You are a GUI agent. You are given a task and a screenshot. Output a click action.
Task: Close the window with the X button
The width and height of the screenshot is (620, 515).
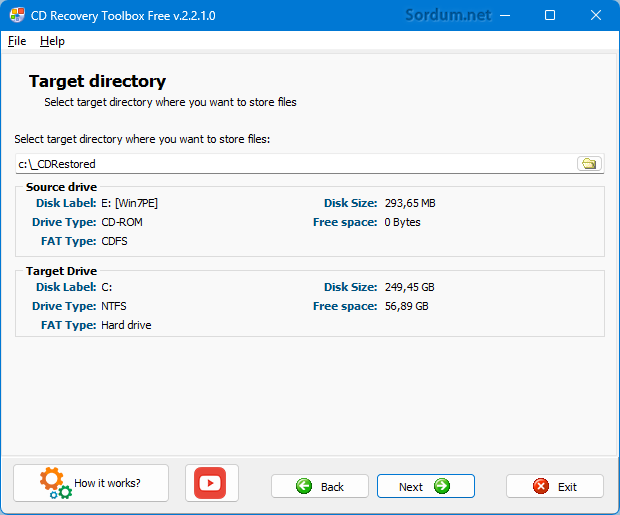pyautogui.click(x=595, y=15)
